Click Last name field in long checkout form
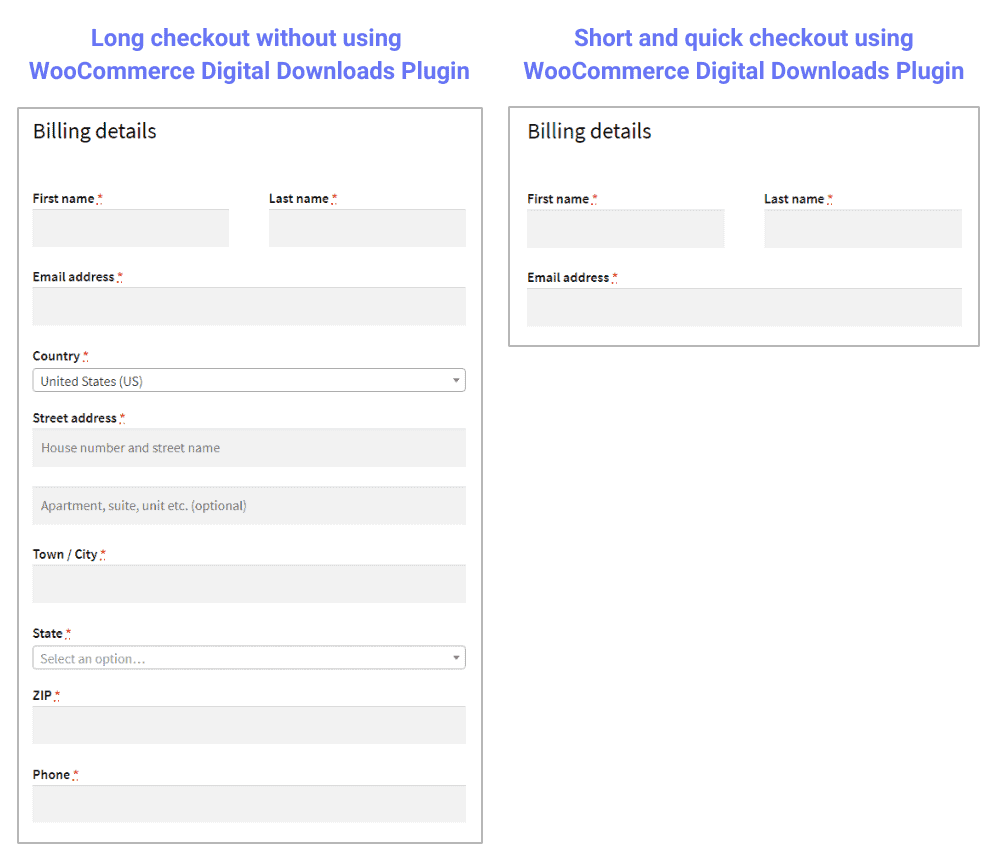The height and width of the screenshot is (855, 994). point(367,228)
